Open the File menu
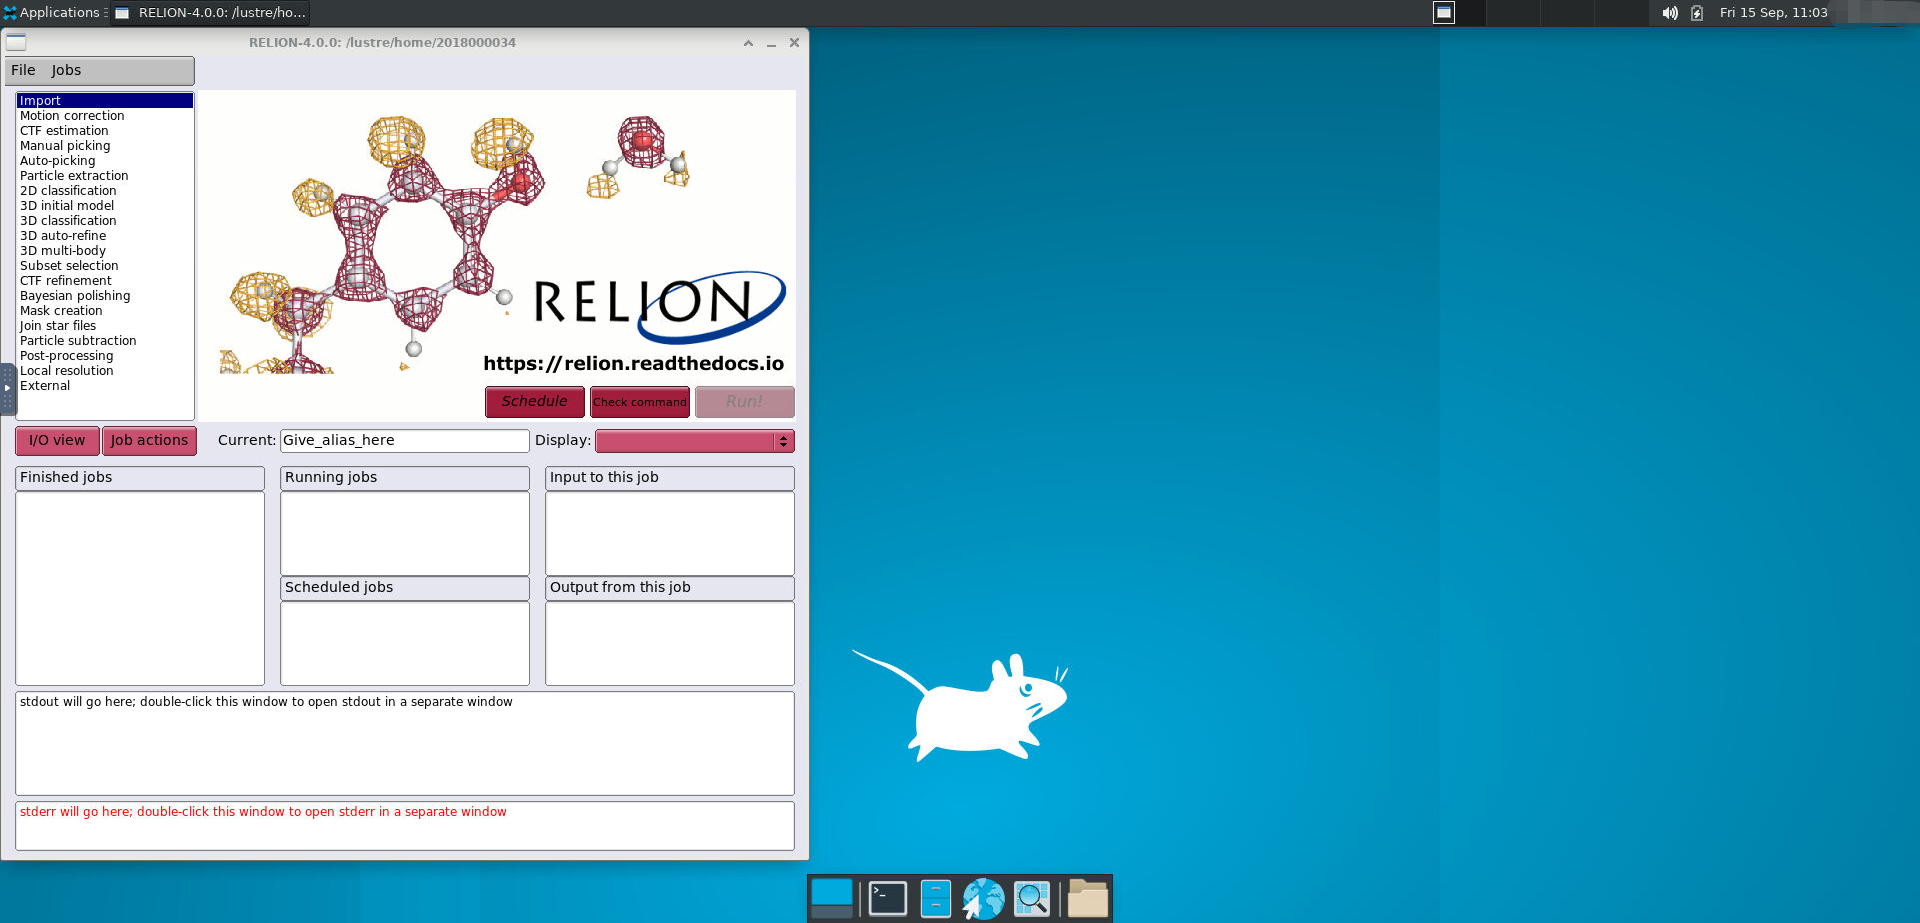The height and width of the screenshot is (923, 1920). click(23, 70)
